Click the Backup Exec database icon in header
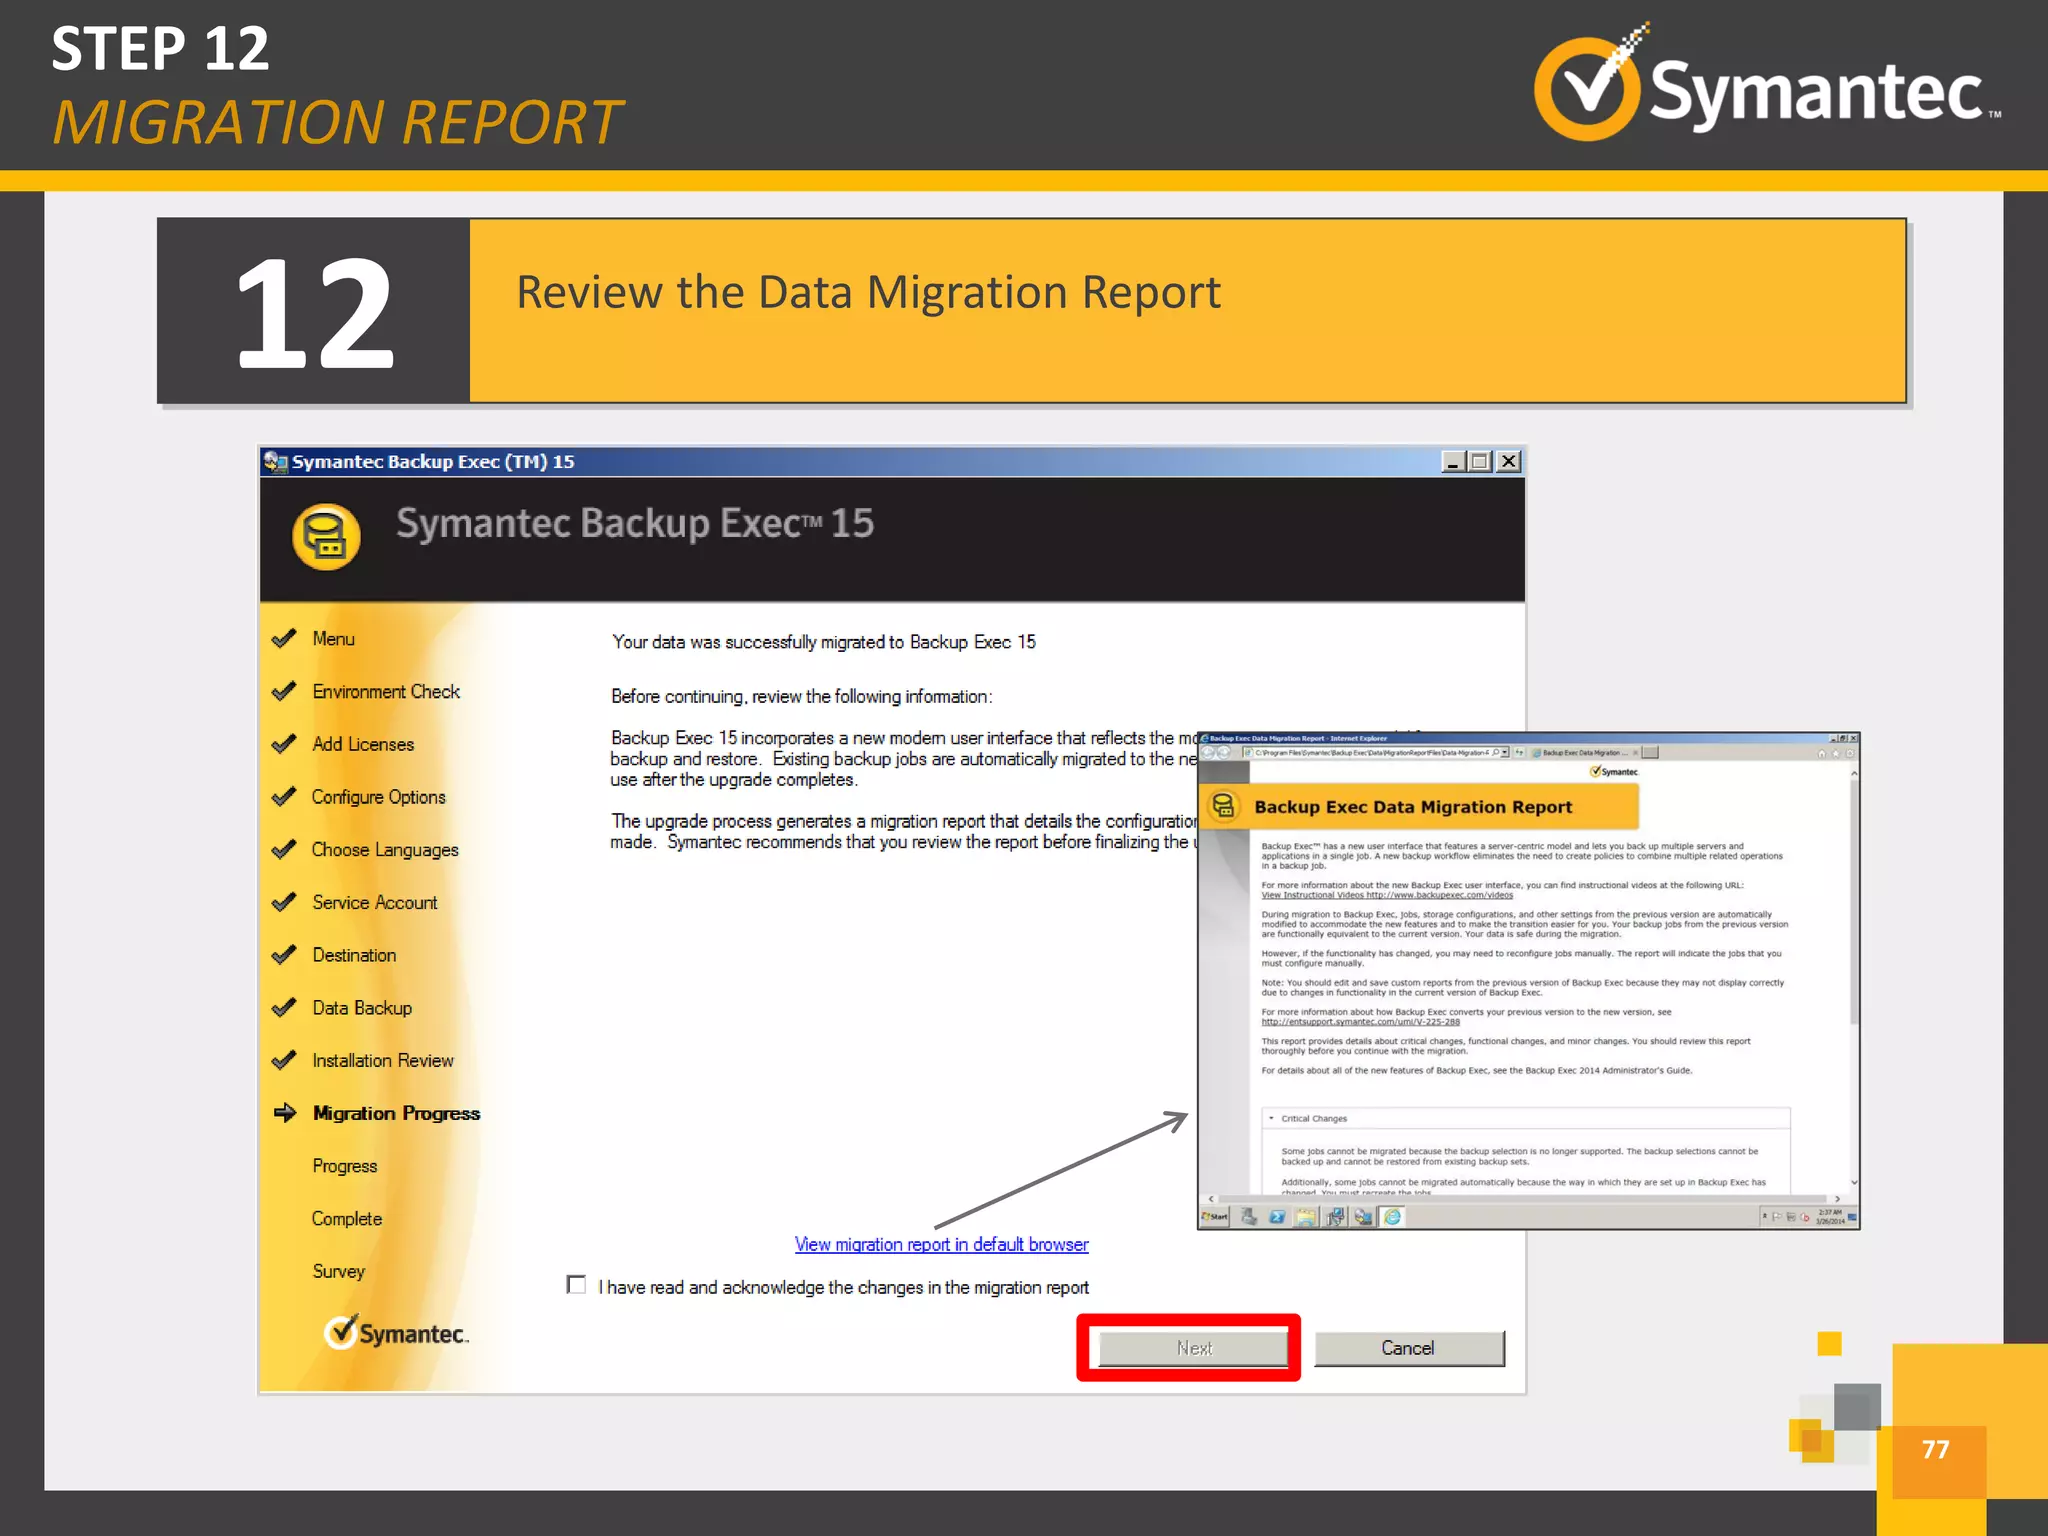Screen dimensions: 2048x1536 pyautogui.click(x=326, y=537)
